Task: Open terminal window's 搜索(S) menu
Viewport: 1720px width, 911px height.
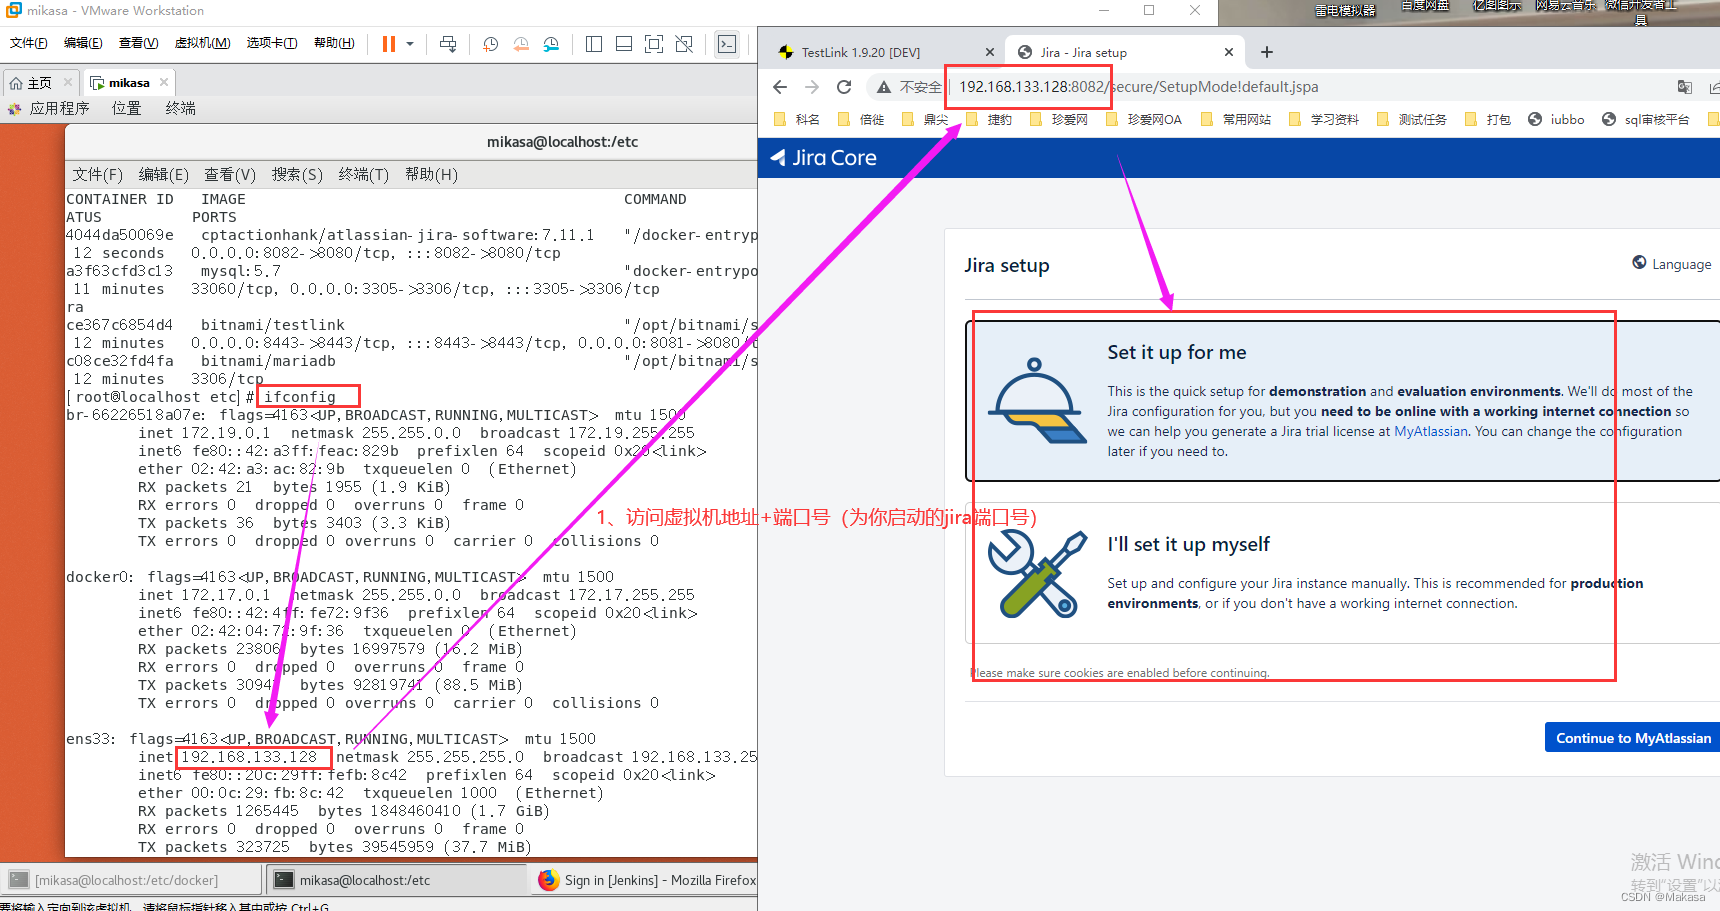Action: point(297,174)
